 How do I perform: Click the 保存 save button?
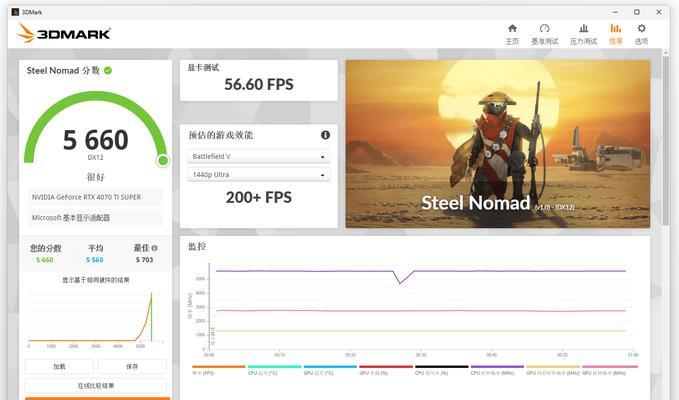point(132,366)
